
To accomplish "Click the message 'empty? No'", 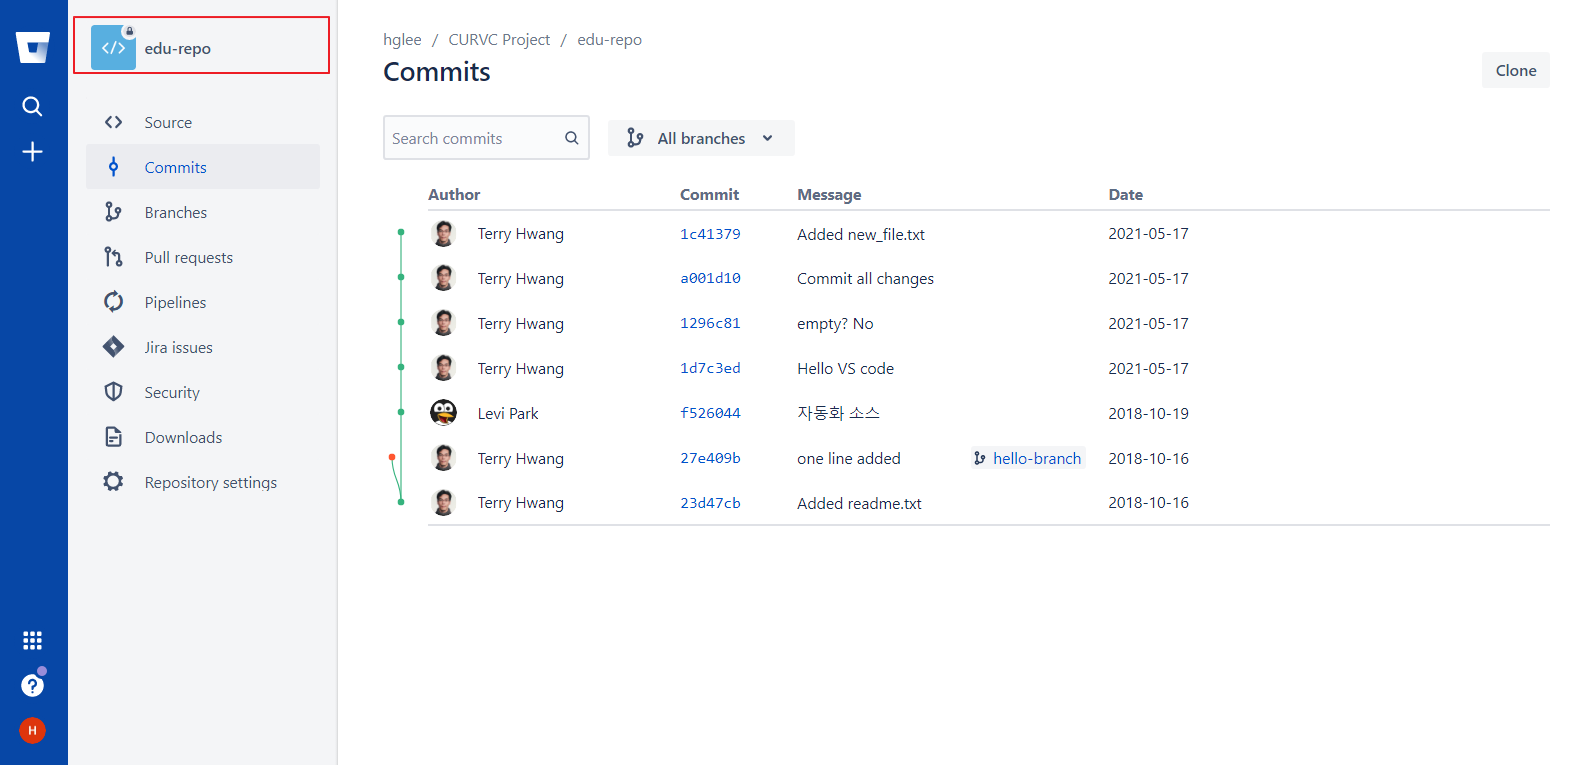I will pos(835,323).
